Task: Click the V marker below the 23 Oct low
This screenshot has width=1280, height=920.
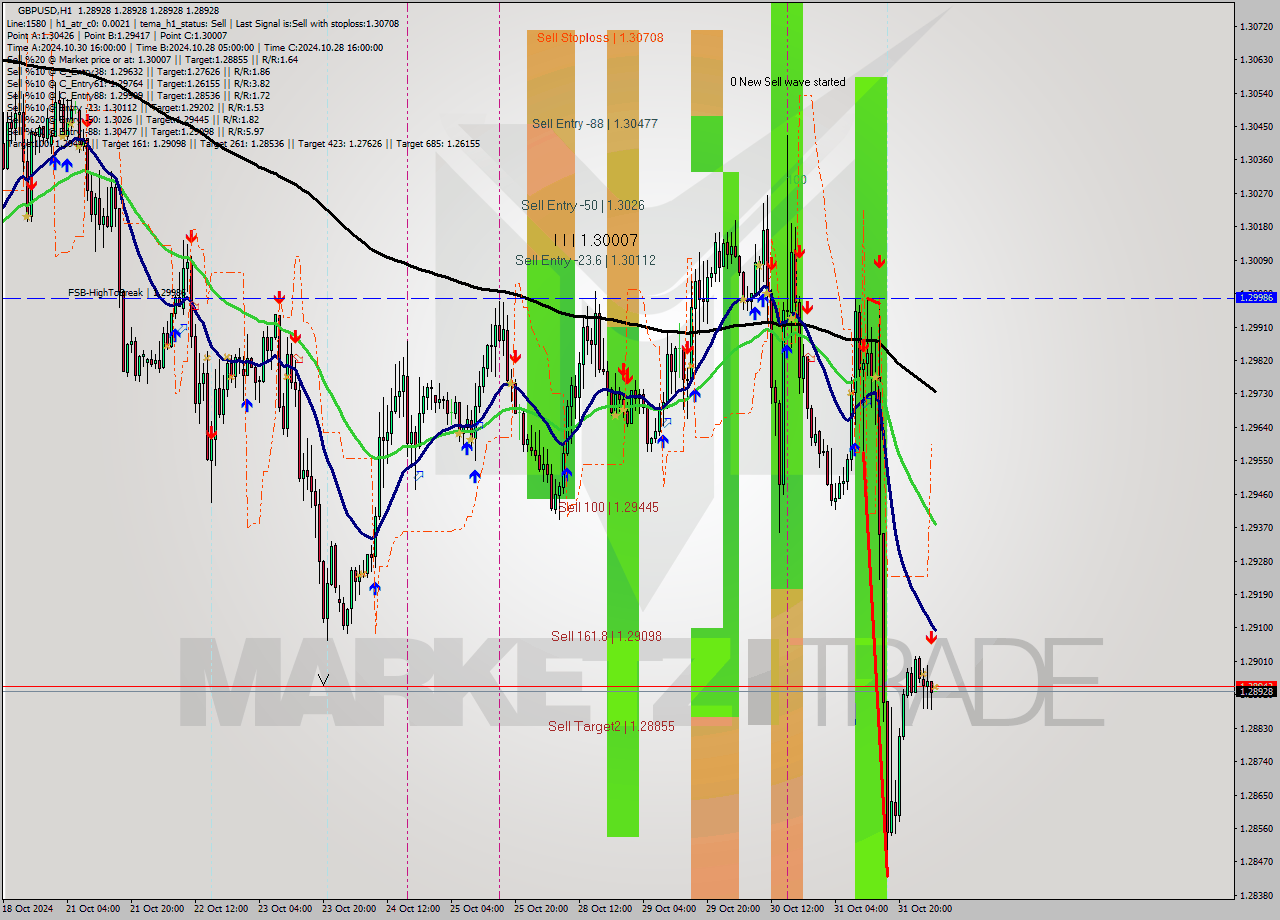Action: [323, 680]
